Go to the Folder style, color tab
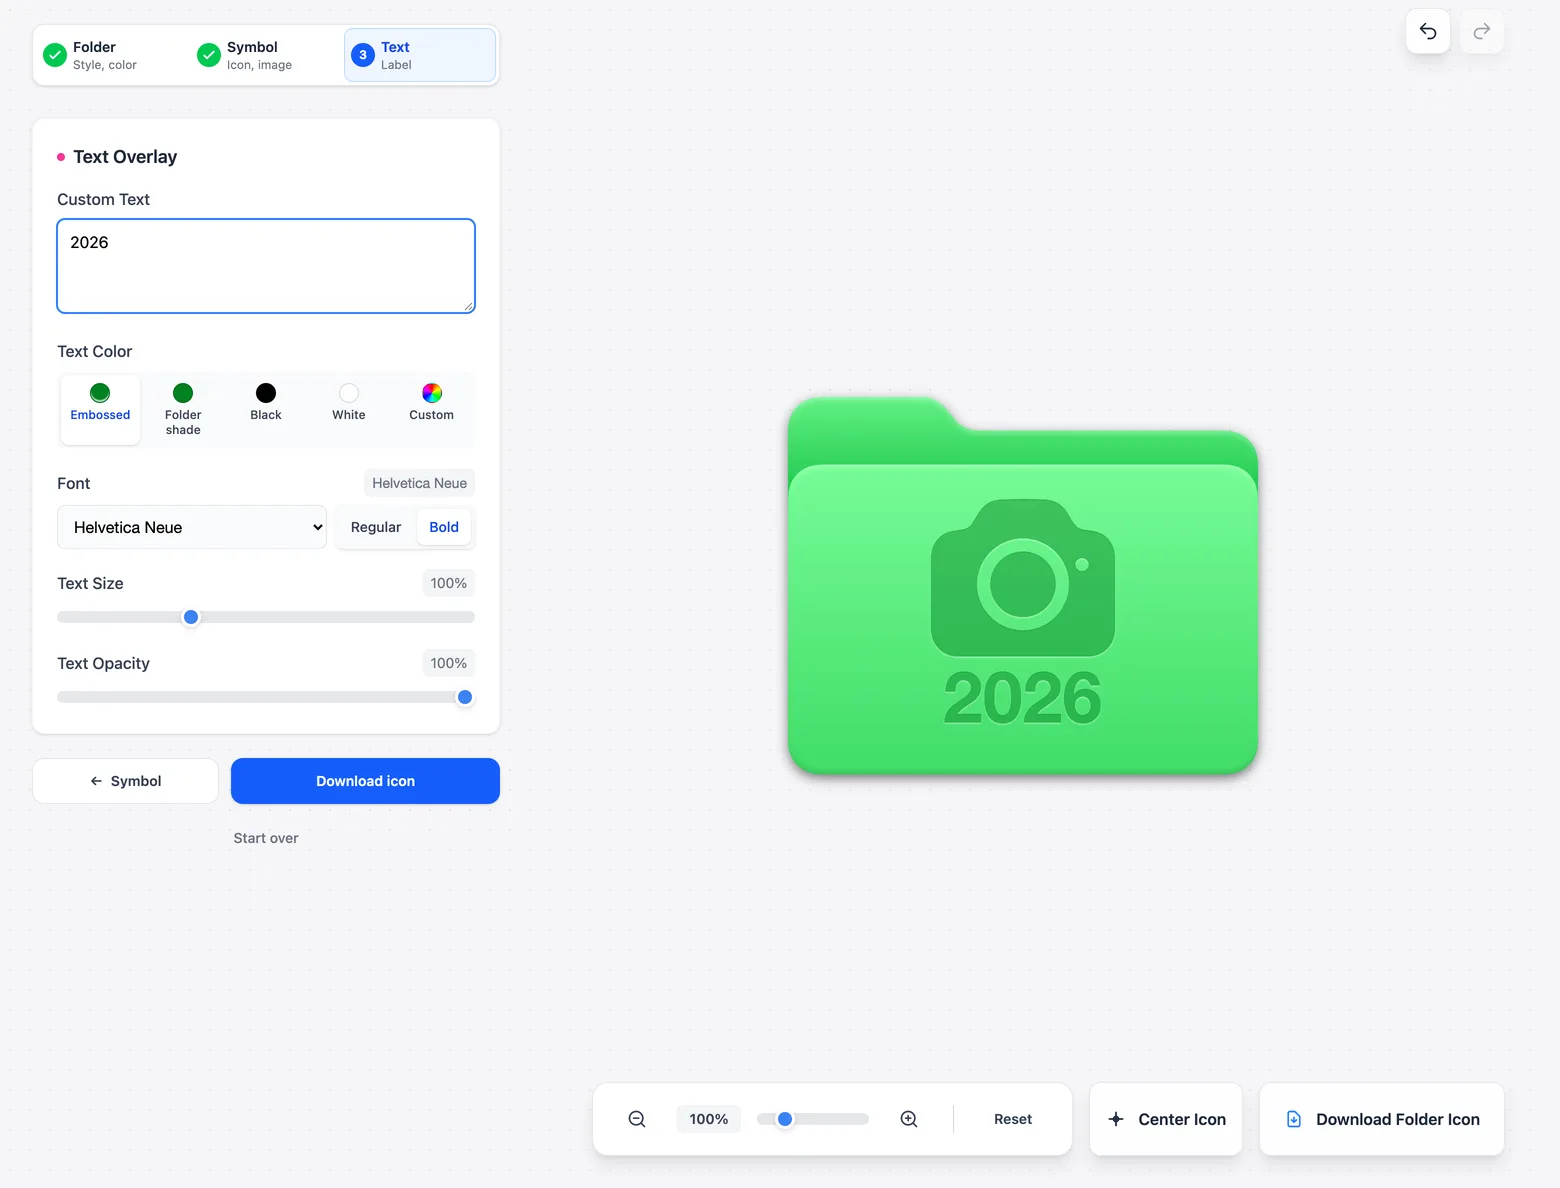Viewport: 1560px width, 1188px height. coord(111,55)
